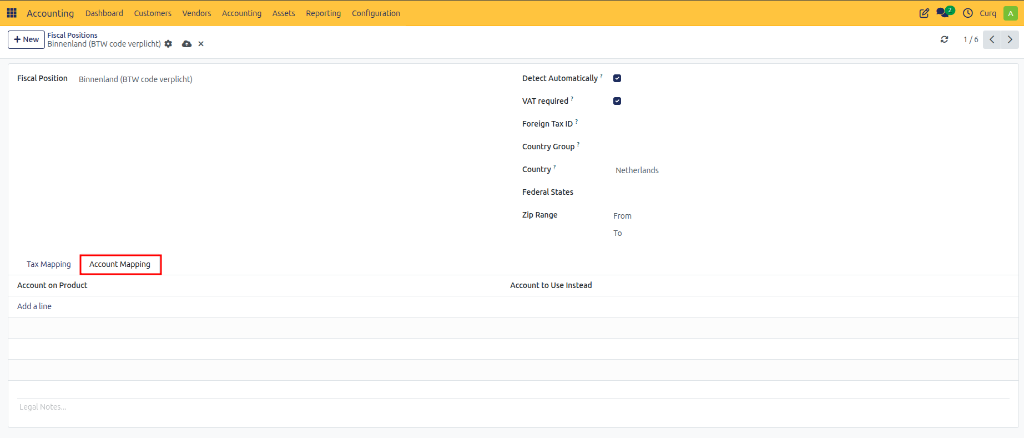Open user avatar A menu
Image resolution: width=1024 pixels, height=438 pixels.
click(x=1010, y=13)
